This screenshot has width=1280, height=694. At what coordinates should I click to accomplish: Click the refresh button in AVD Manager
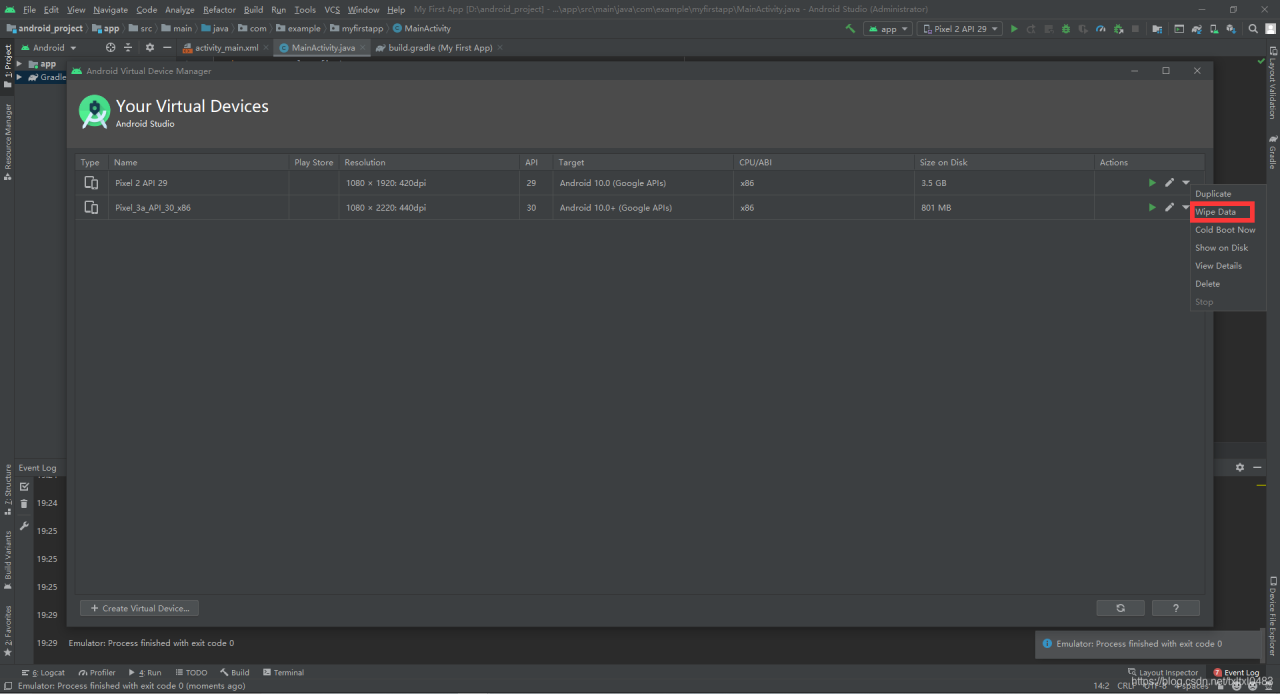pos(1120,608)
